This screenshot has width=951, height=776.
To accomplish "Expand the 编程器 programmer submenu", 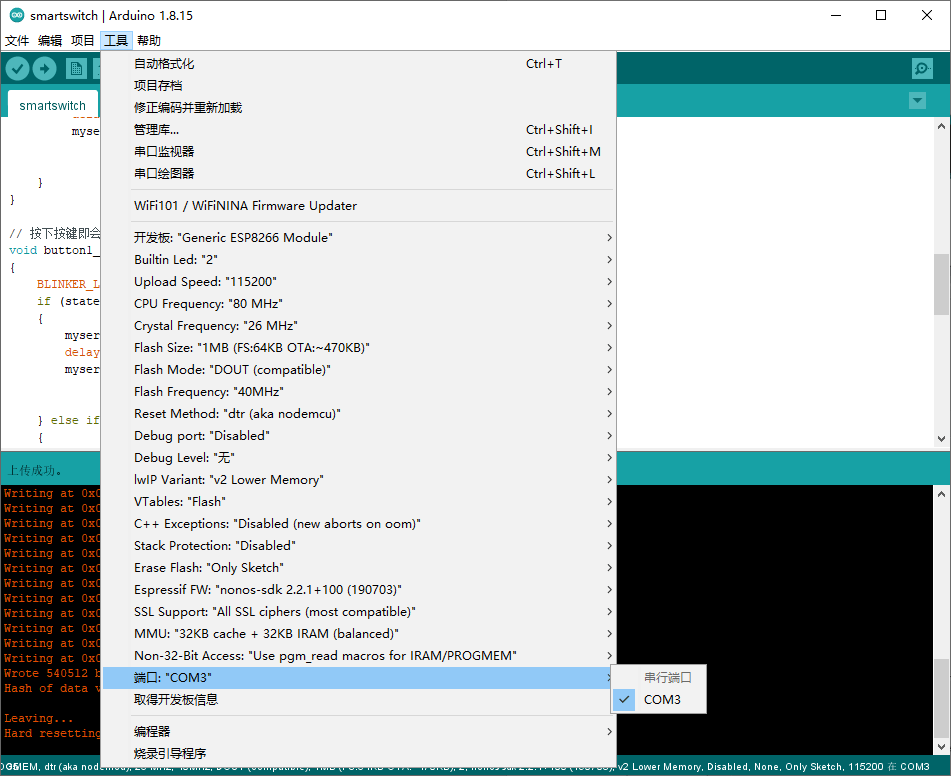I will [358, 732].
